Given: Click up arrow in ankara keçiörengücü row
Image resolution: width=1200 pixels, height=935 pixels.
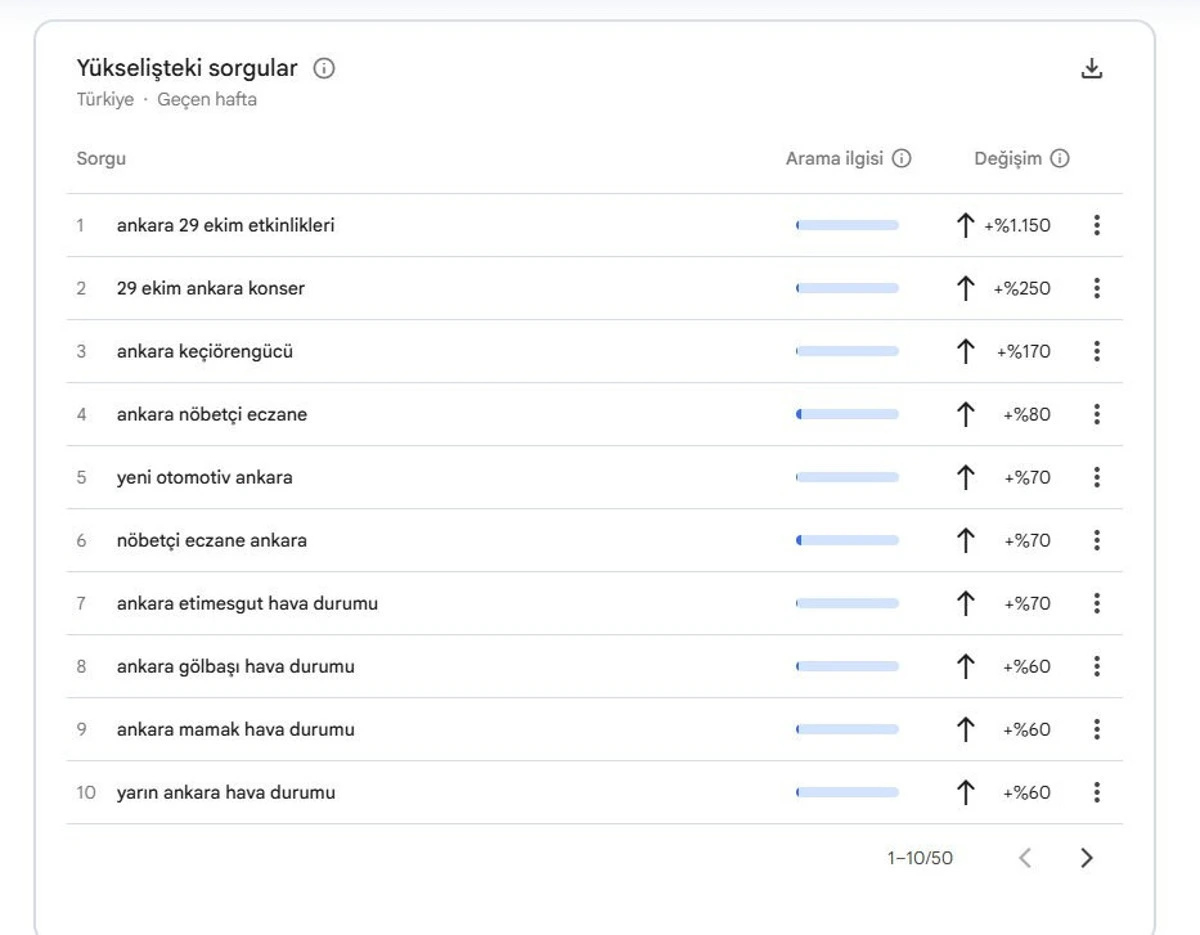Looking at the screenshot, I should pos(965,351).
